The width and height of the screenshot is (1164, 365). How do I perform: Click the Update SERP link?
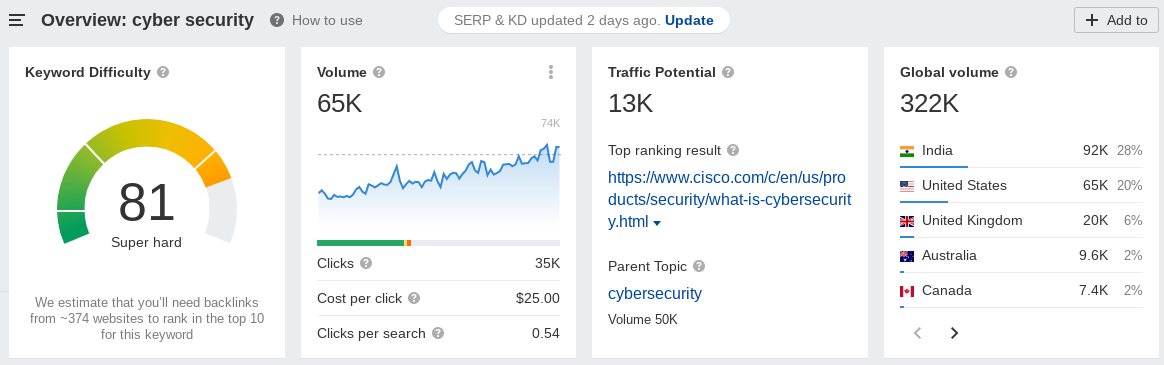click(689, 20)
